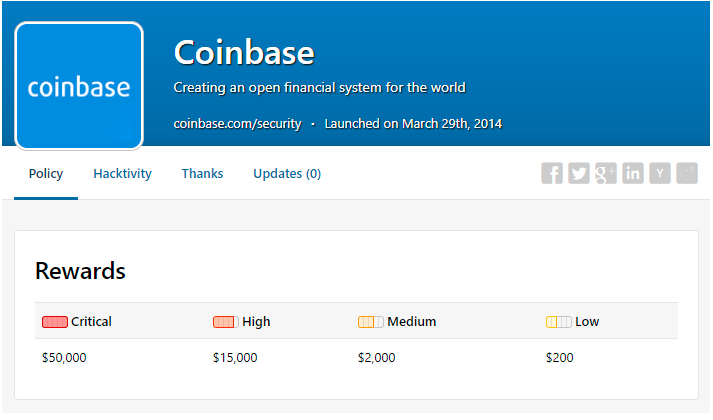This screenshot has height=420, width=713.
Task: Click the High severity indicator icon
Action: [225, 322]
